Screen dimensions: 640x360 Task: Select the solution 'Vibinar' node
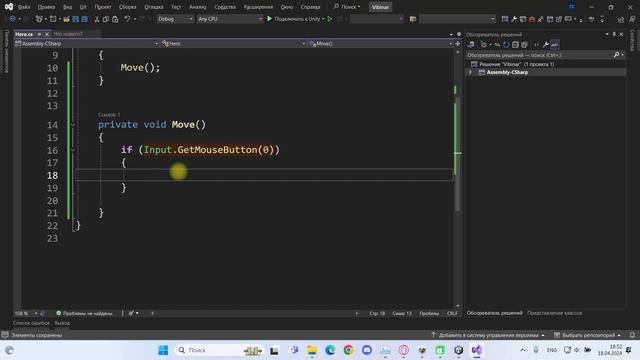pos(516,64)
